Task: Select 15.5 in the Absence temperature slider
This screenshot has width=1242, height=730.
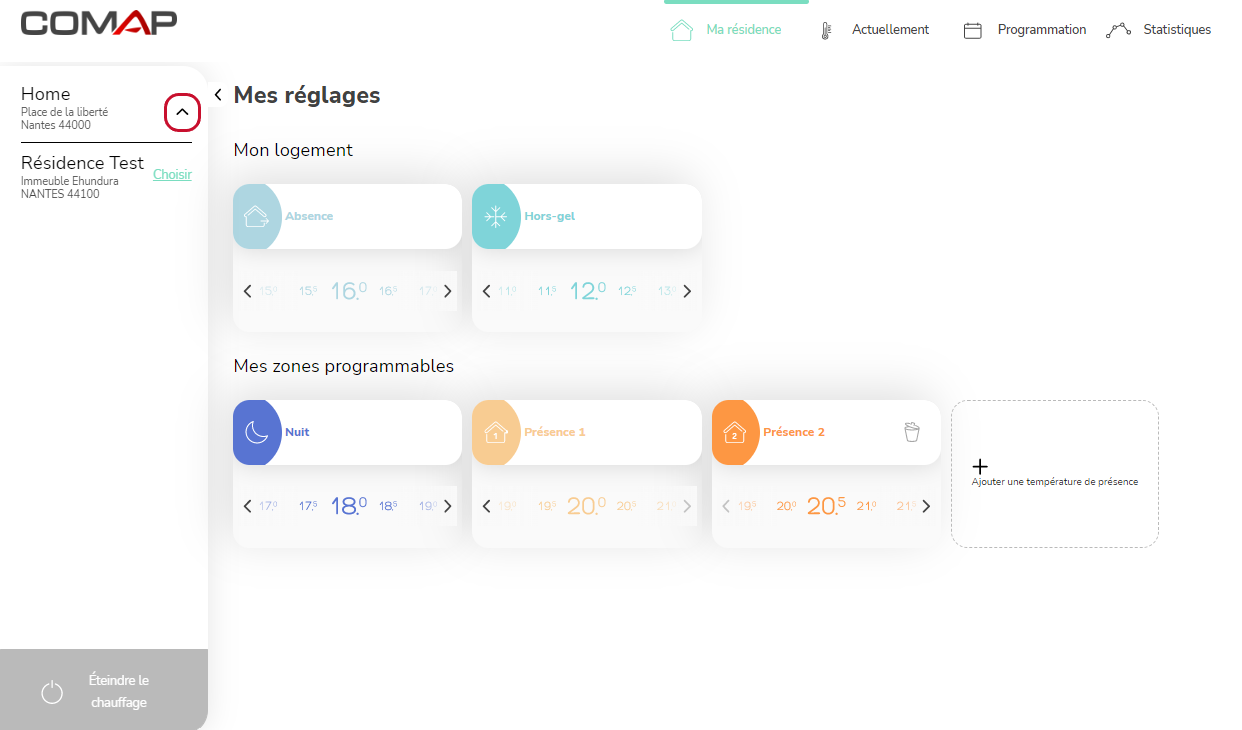Action: pos(308,291)
